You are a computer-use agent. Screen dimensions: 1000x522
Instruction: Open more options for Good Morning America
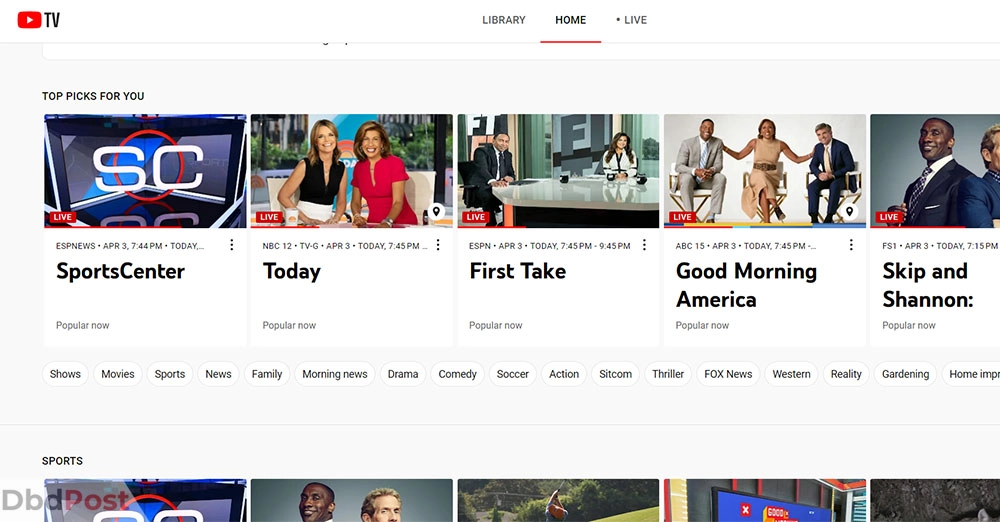(851, 245)
